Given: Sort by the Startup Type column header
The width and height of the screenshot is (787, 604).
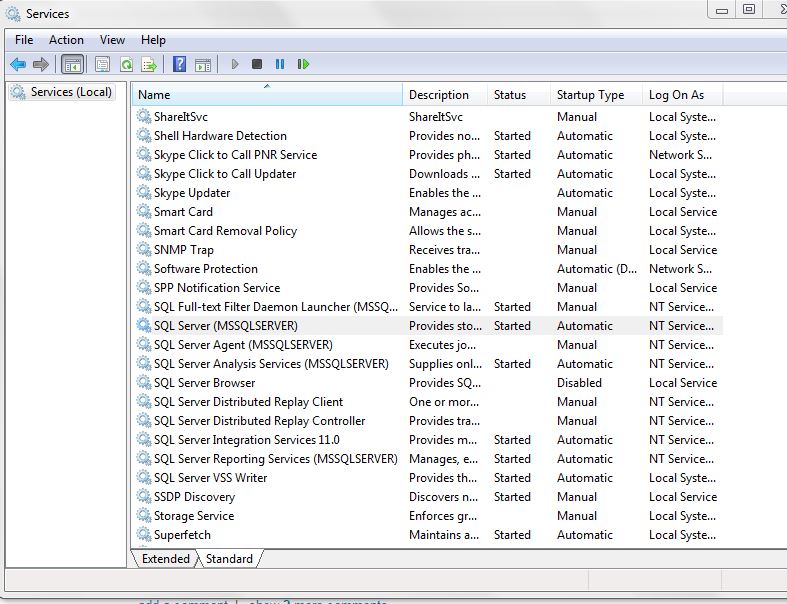Looking at the screenshot, I should [x=596, y=95].
